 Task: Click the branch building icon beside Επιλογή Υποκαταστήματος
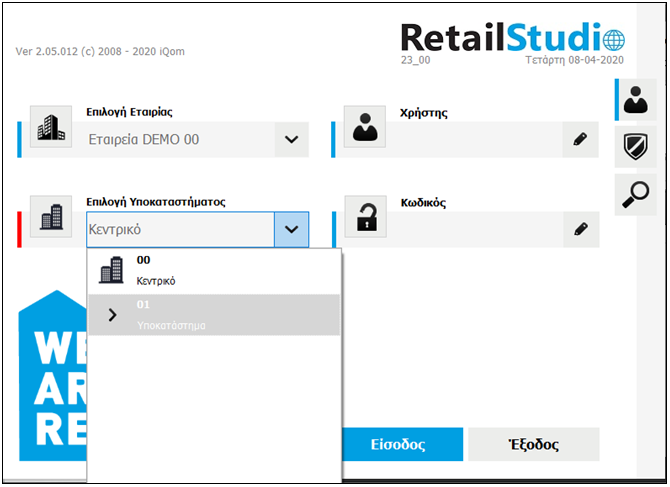[50, 217]
